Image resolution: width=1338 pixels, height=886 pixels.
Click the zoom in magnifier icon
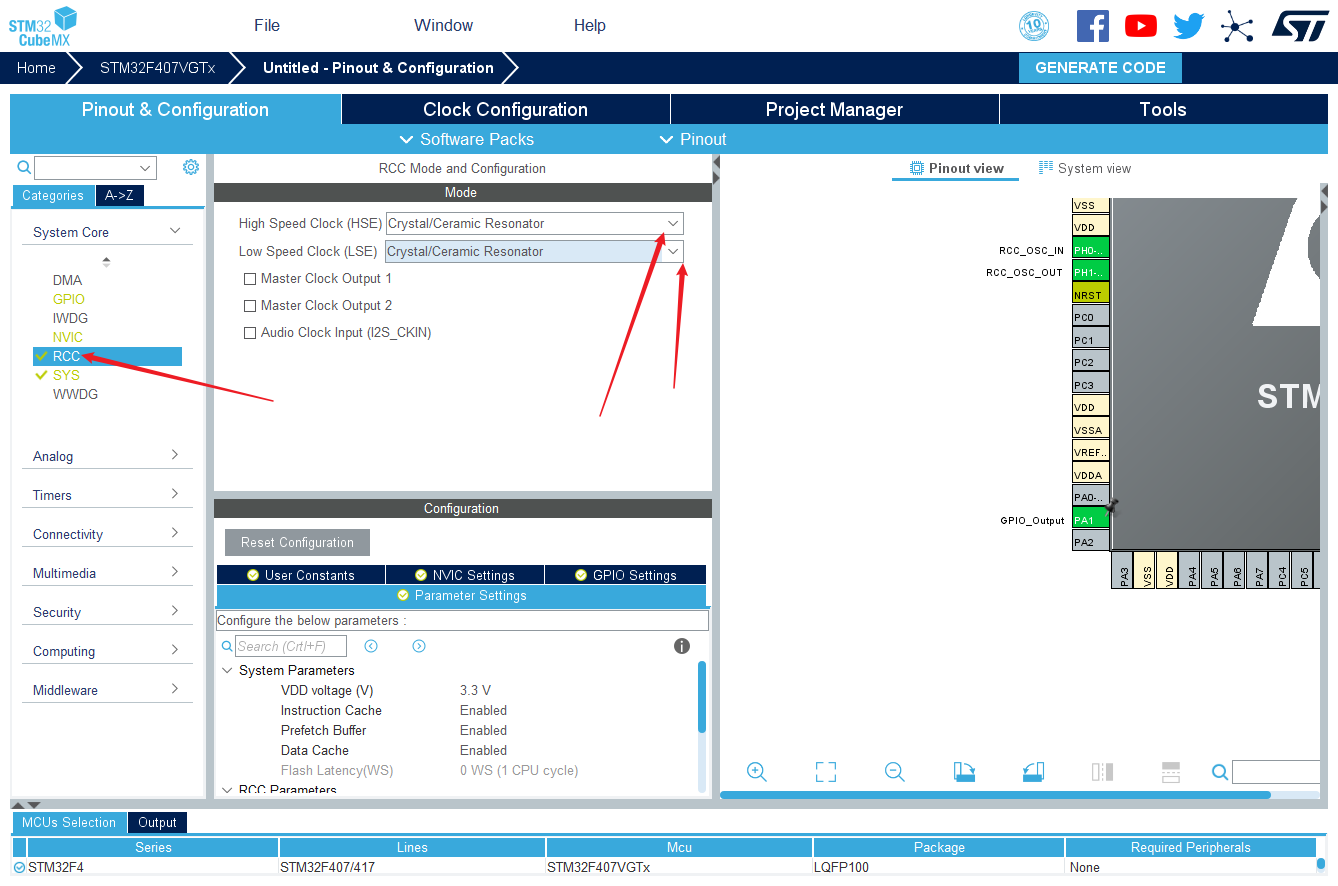[757, 772]
